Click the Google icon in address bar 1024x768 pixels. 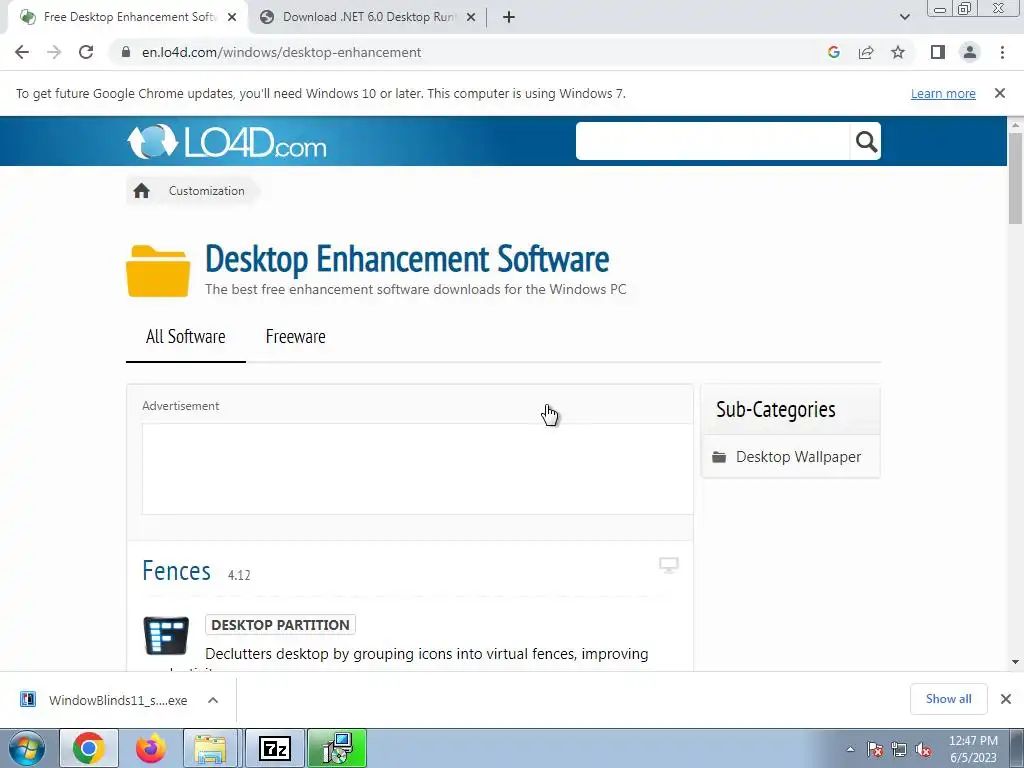(x=833, y=52)
